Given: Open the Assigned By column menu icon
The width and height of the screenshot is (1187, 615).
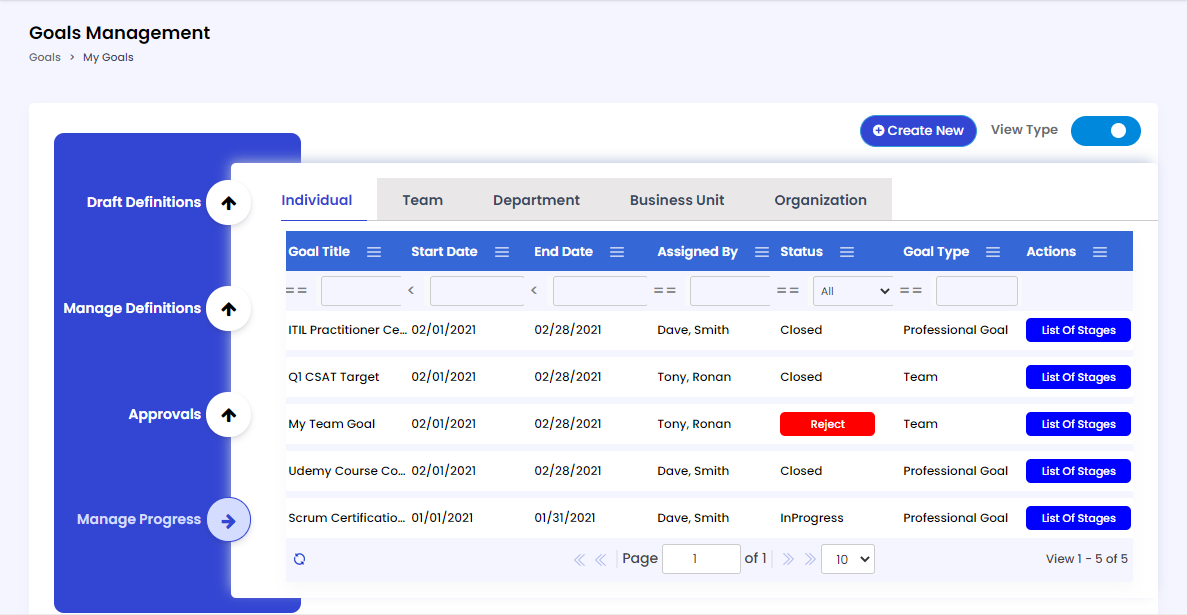Looking at the screenshot, I should [761, 252].
